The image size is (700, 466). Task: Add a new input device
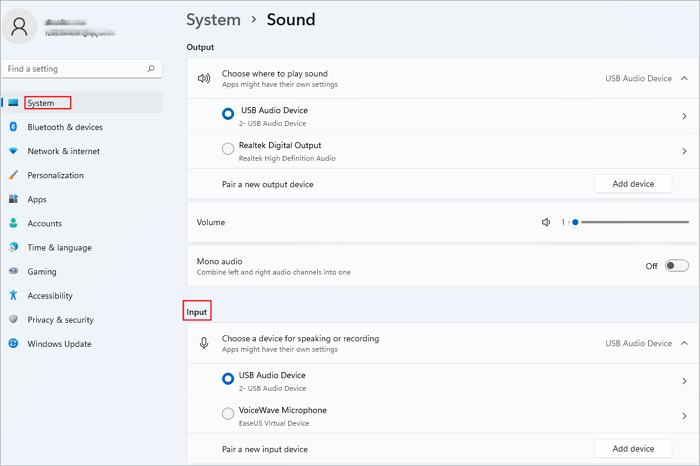coord(634,449)
